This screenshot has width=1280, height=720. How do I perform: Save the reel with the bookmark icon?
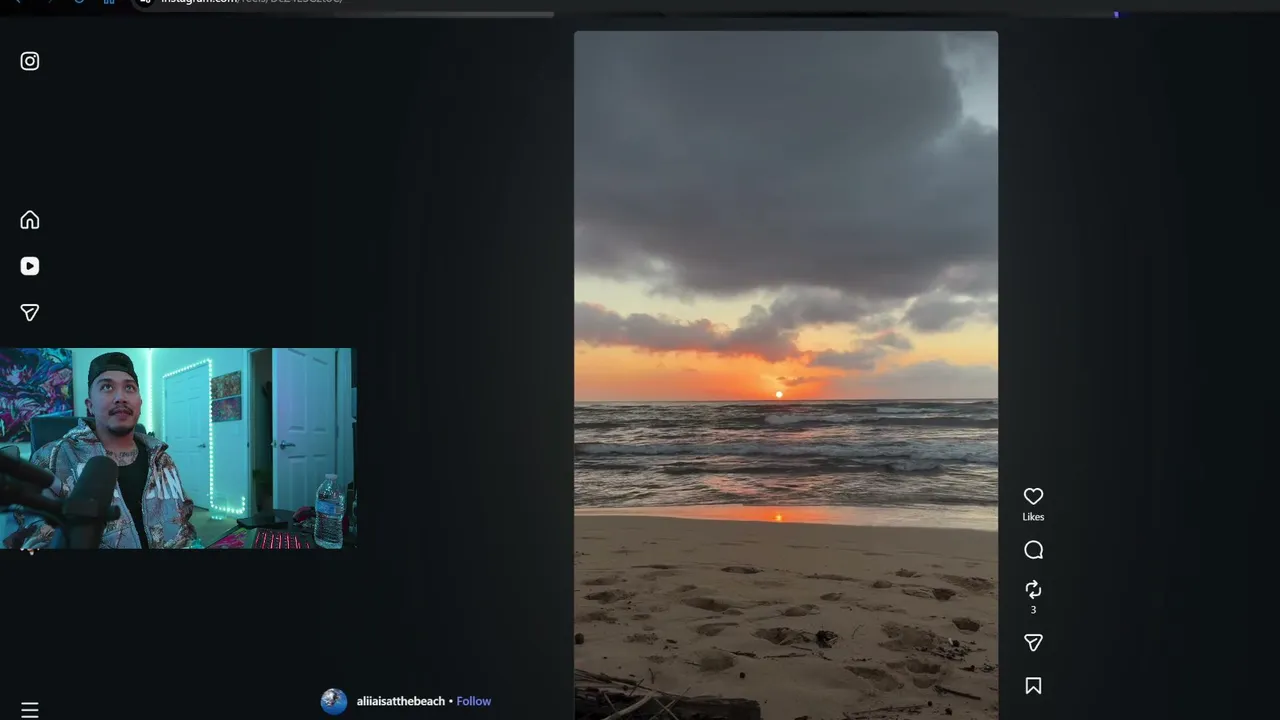(x=1033, y=686)
